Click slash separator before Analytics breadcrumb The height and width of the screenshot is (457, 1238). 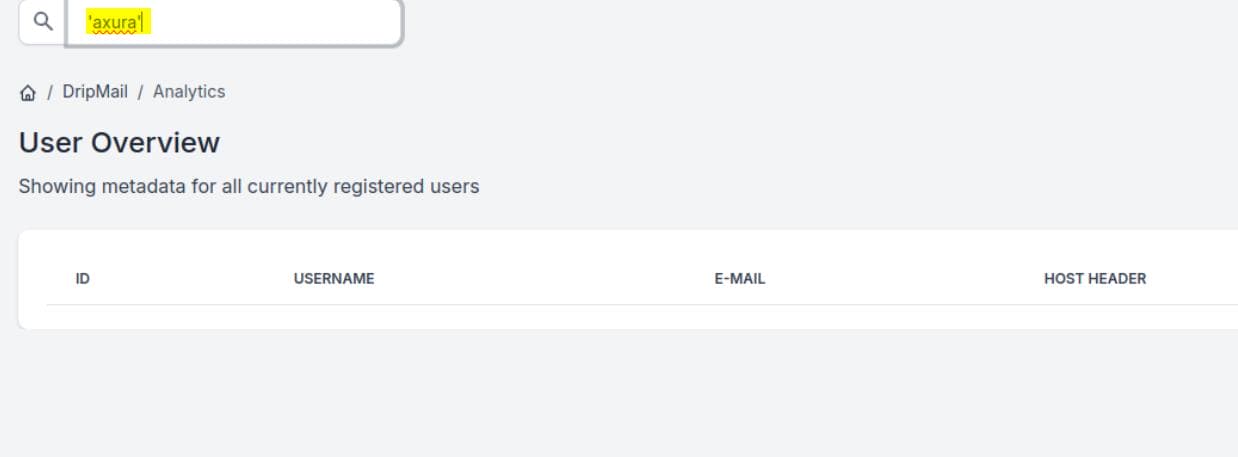(141, 92)
